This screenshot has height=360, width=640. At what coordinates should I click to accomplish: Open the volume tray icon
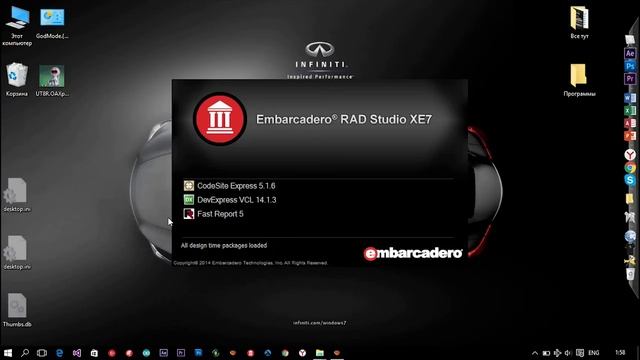568,353
